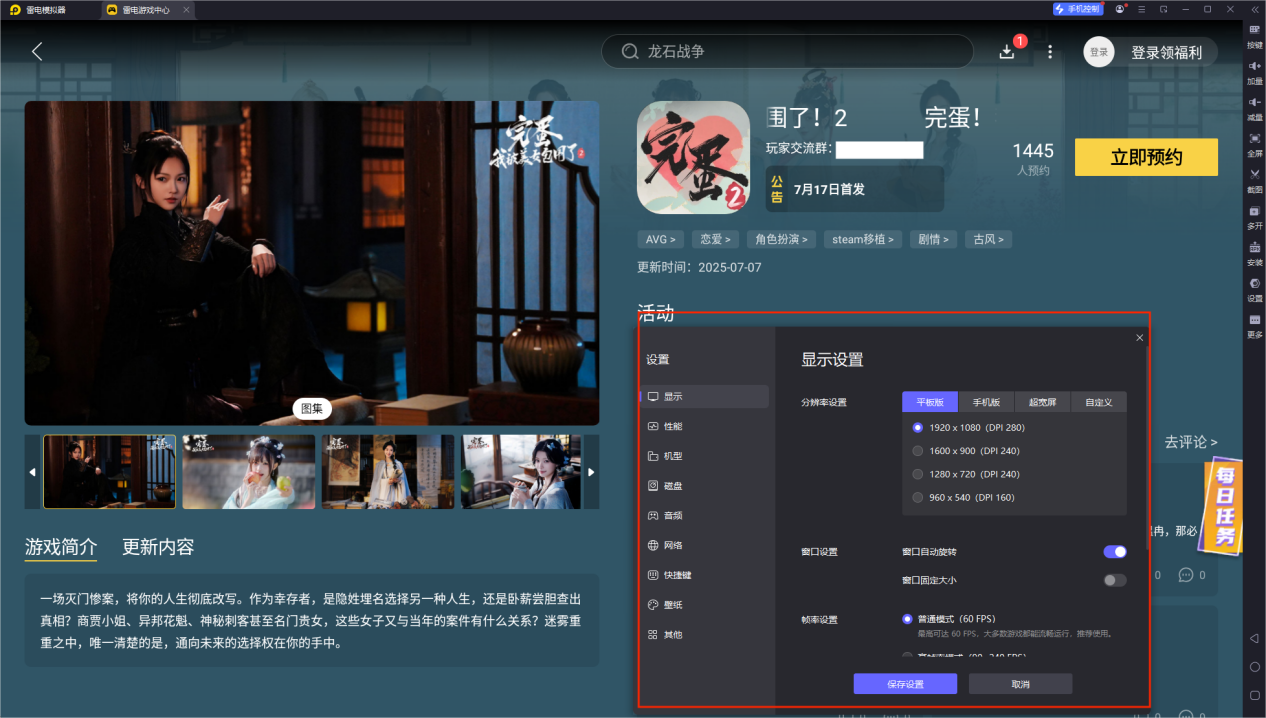Select 1920 x 1080 (DPI 280) resolution

(969, 427)
